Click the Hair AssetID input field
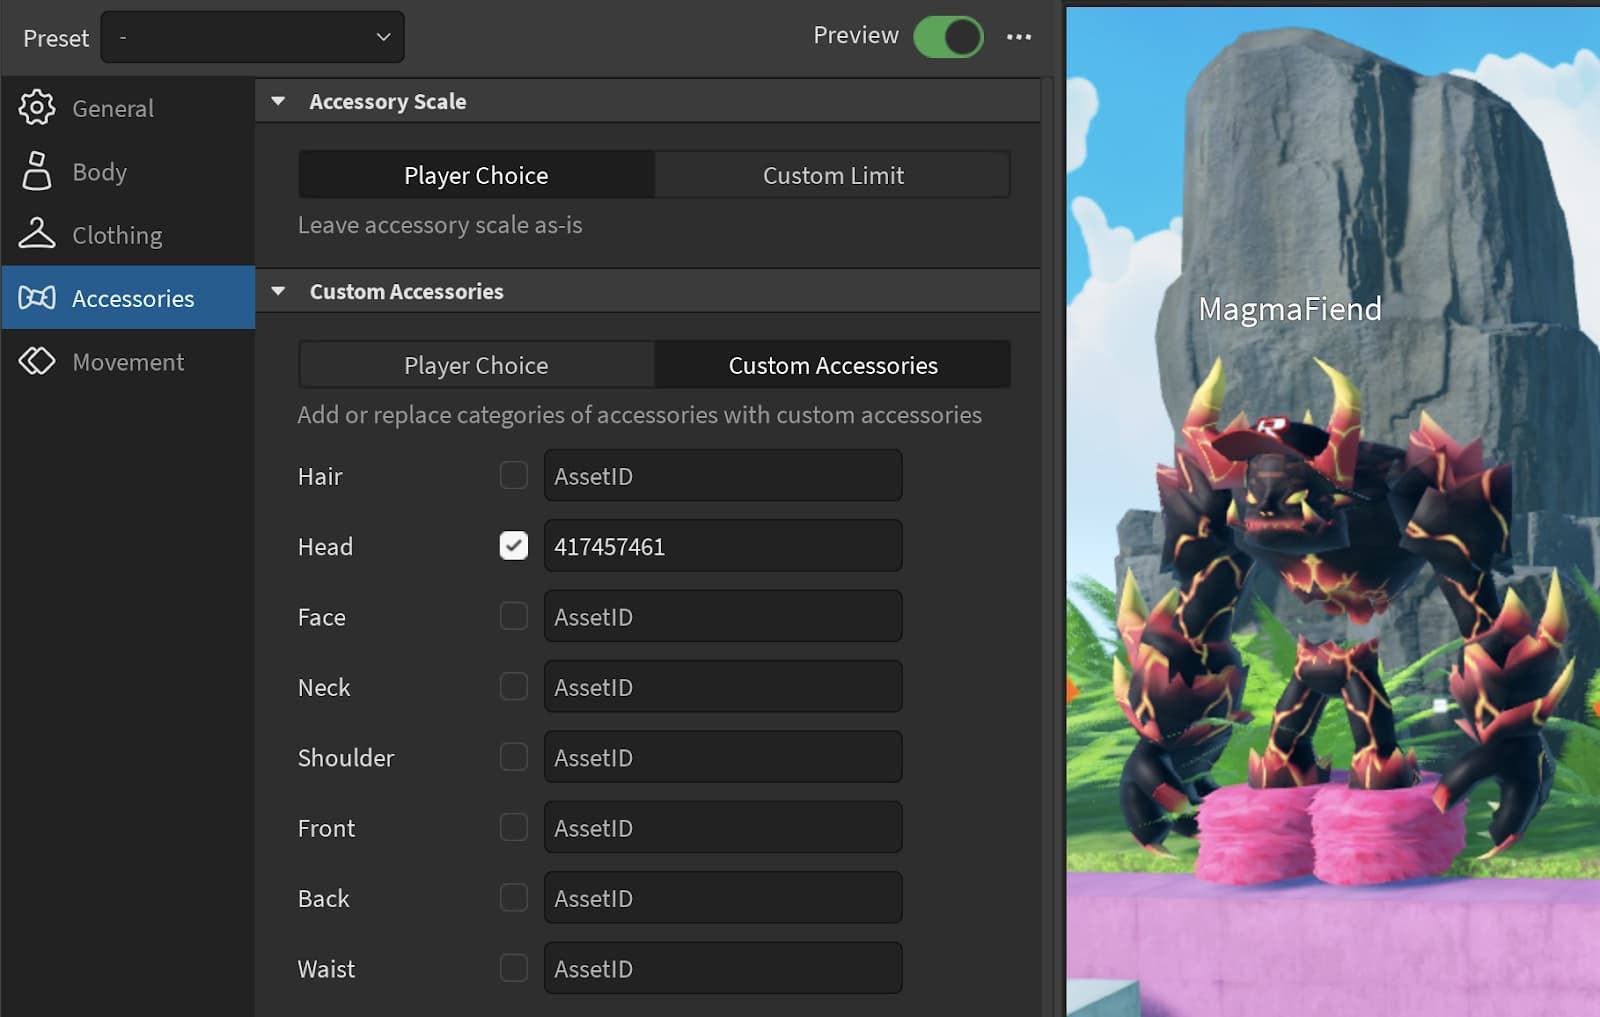This screenshot has height=1017, width=1600. pos(723,476)
